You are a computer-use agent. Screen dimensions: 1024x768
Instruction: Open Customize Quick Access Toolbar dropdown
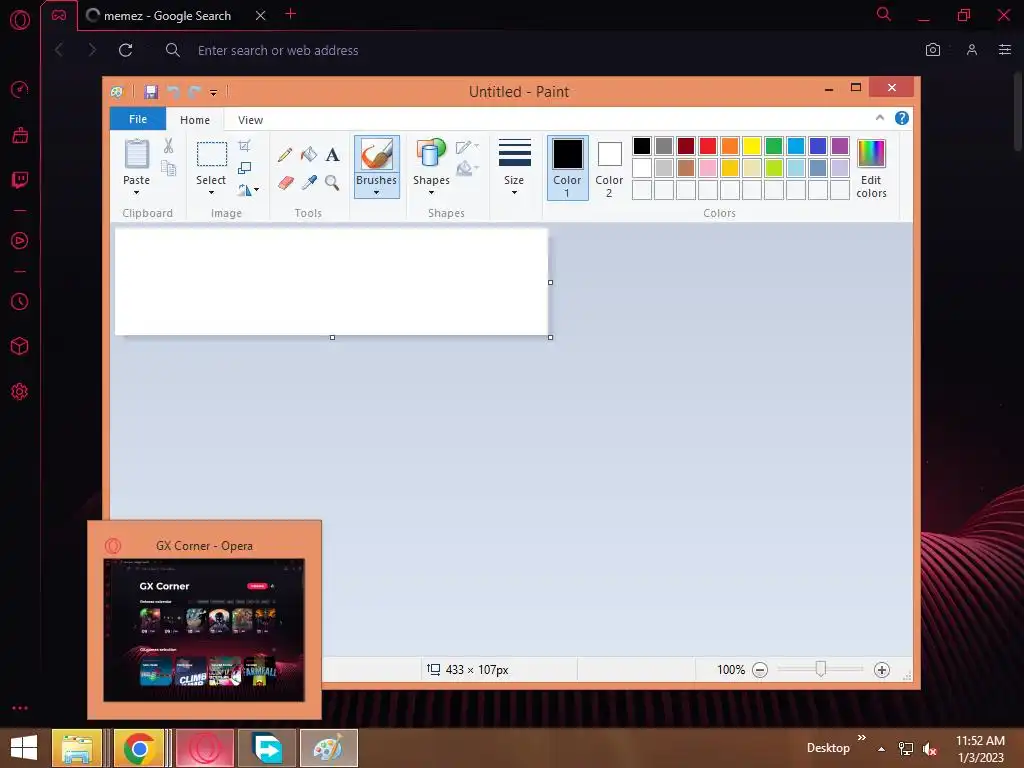point(214,93)
